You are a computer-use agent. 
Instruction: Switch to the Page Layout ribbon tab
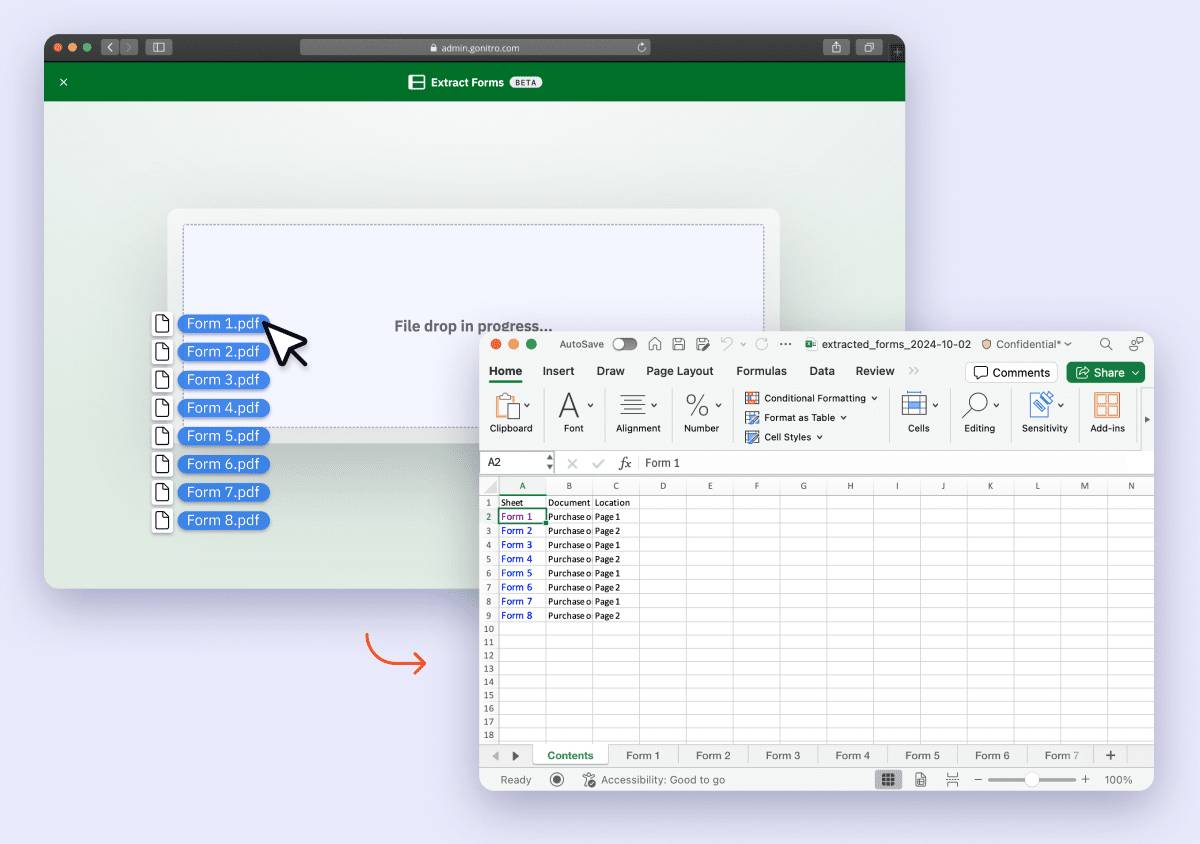coord(680,371)
